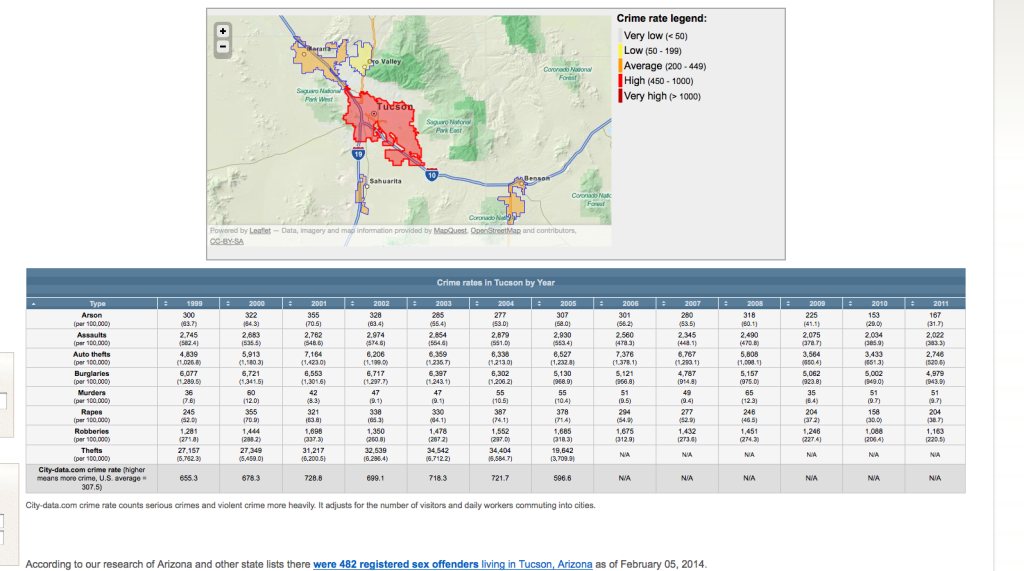The width and height of the screenshot is (1024, 571).
Task: Sort table by 2010 column
Action: click(874, 304)
